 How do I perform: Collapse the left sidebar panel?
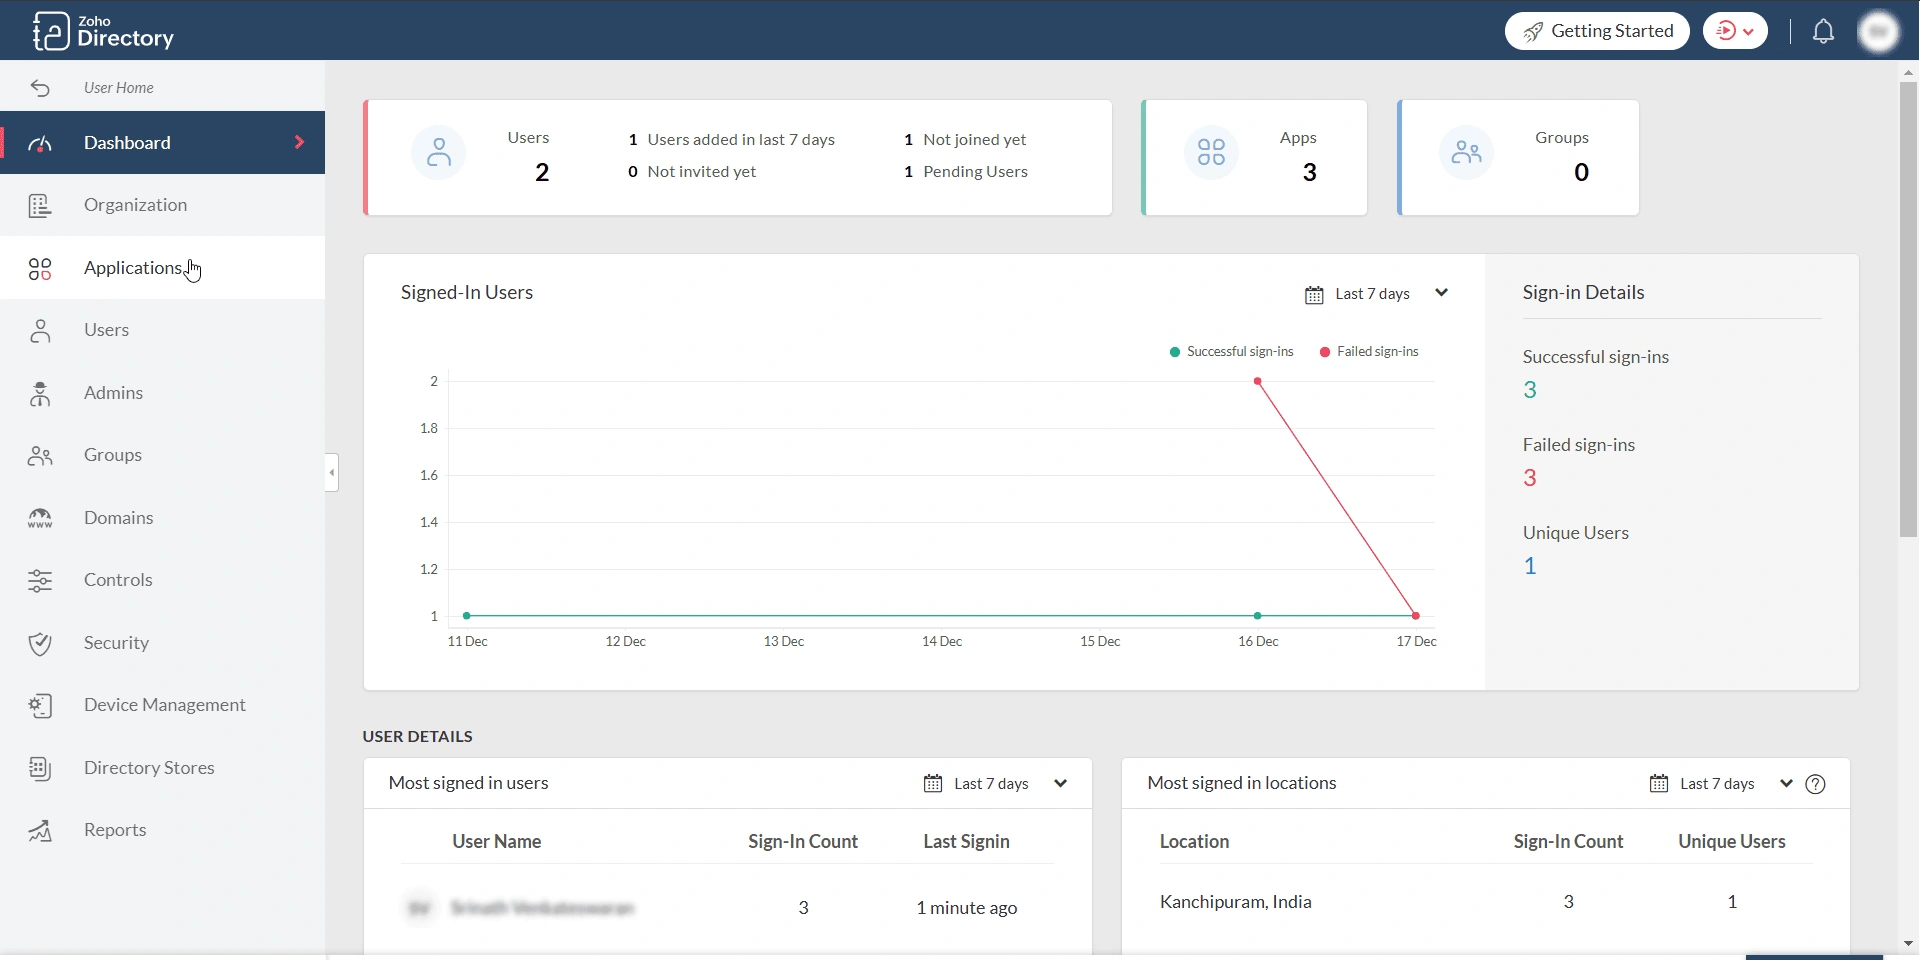332,472
